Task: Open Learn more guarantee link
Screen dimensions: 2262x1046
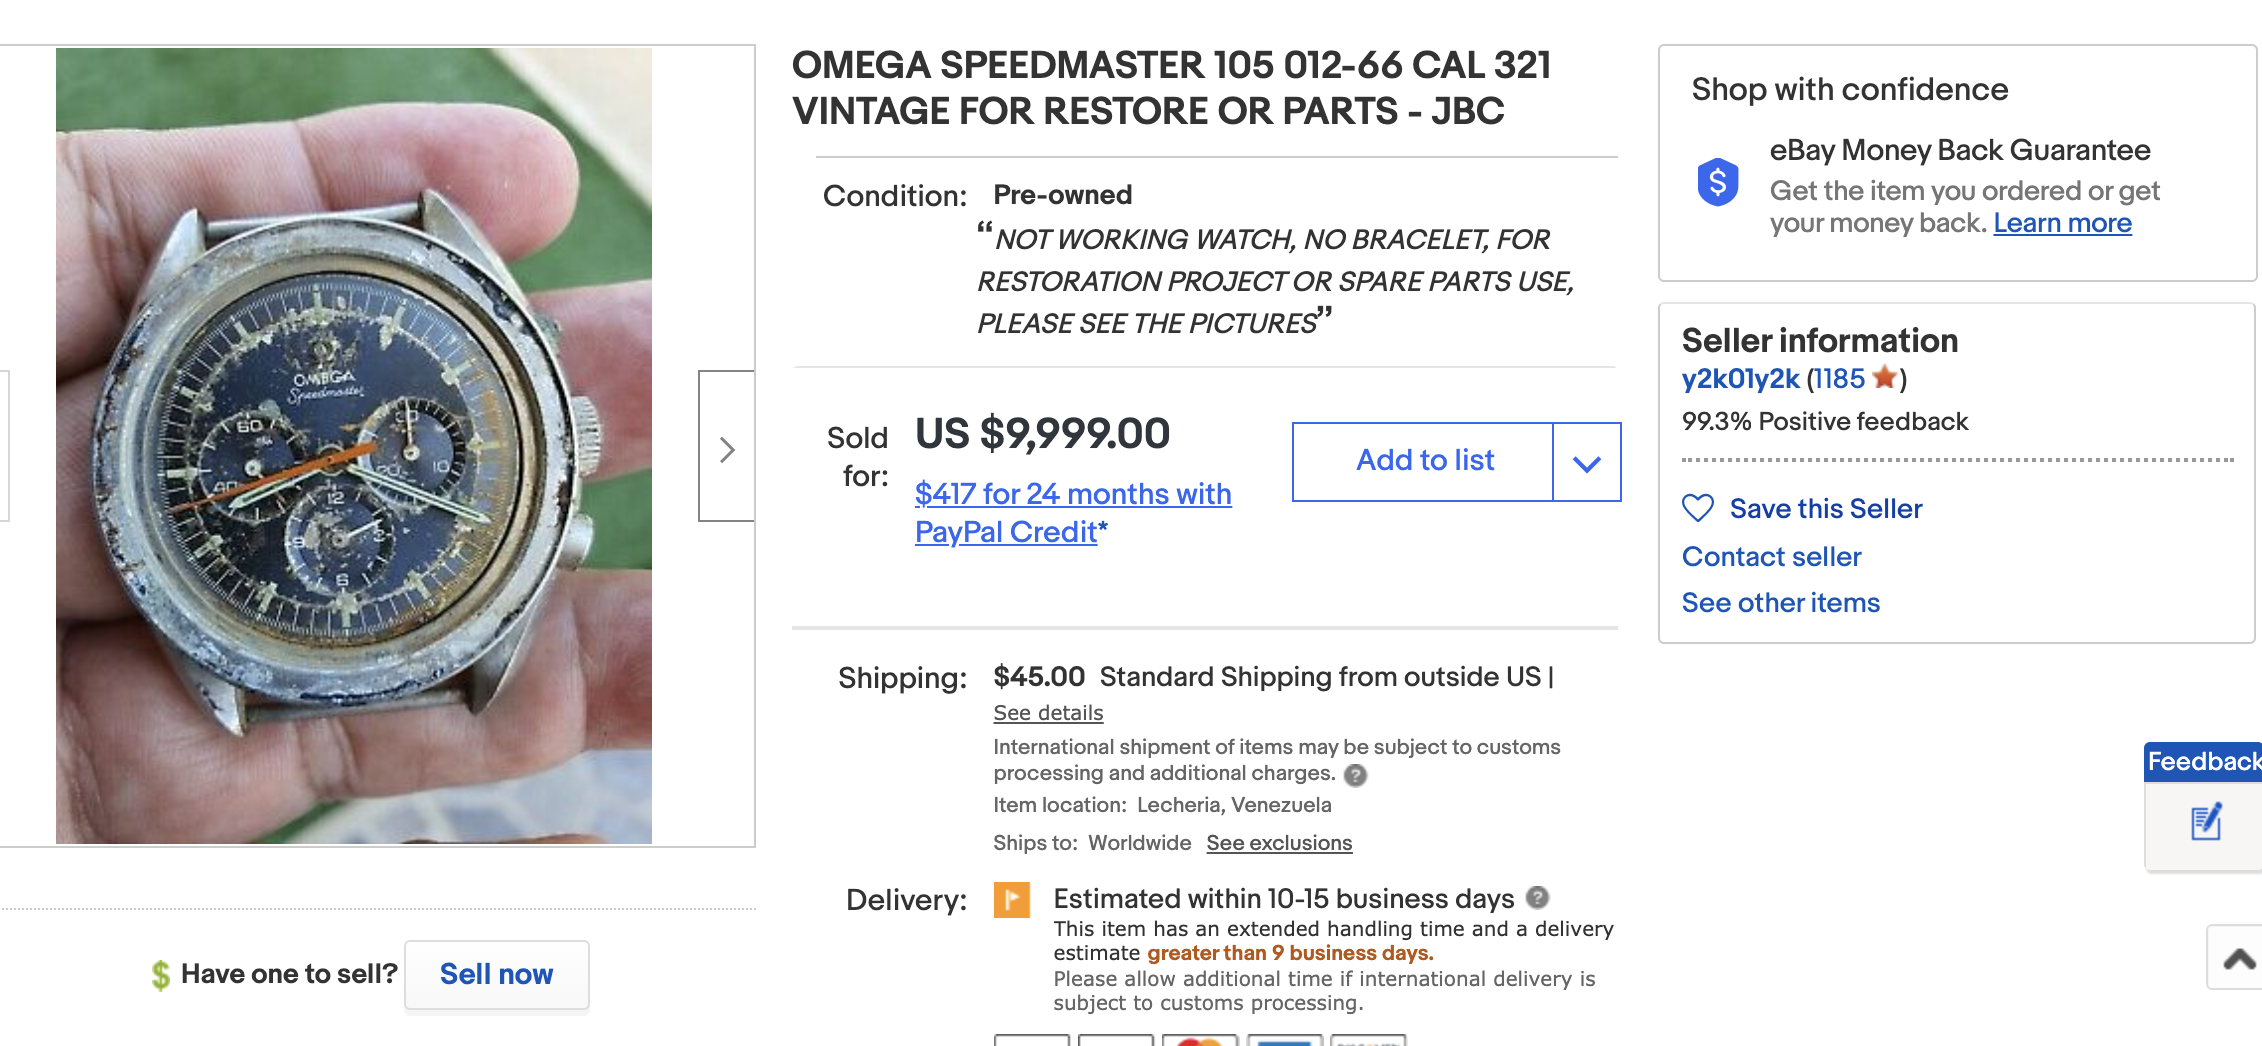Action: (x=2062, y=223)
